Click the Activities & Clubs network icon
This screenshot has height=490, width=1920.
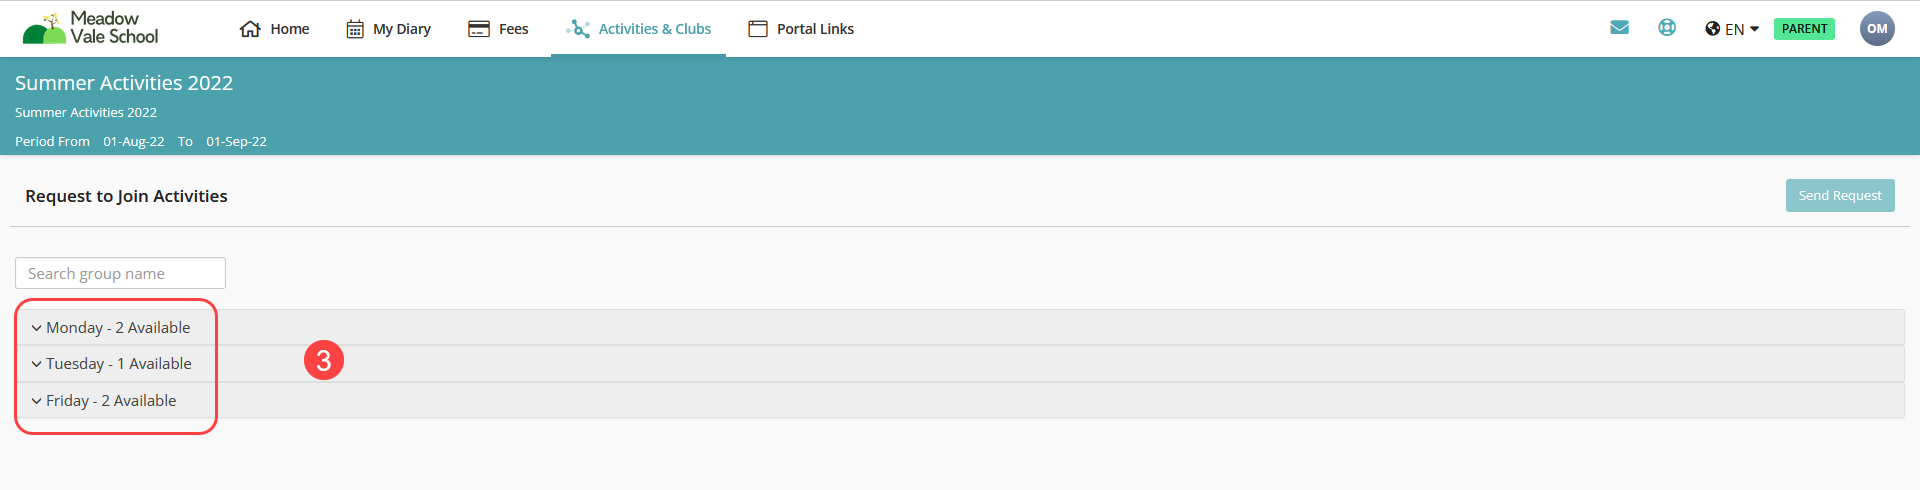pos(578,29)
